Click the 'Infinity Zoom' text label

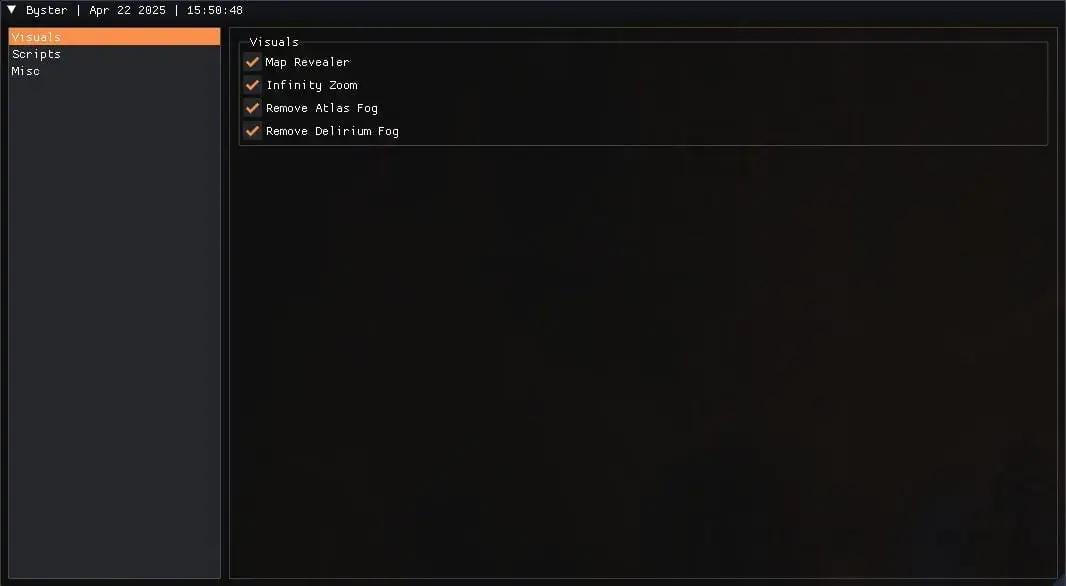[x=311, y=85]
